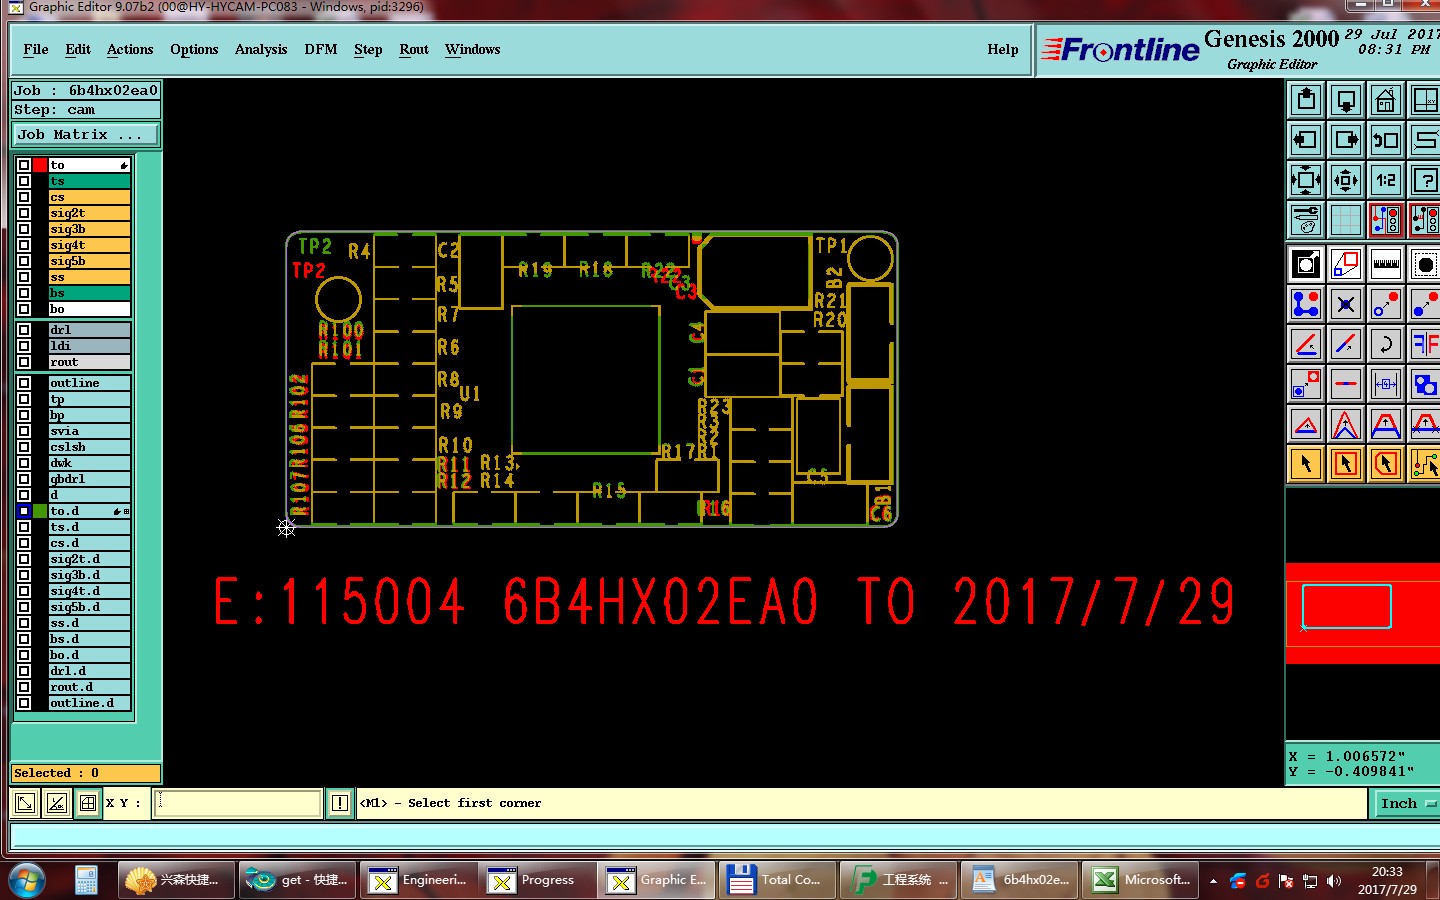Open the wrench and palette settings icon
This screenshot has height=900, width=1440.
1306,220
